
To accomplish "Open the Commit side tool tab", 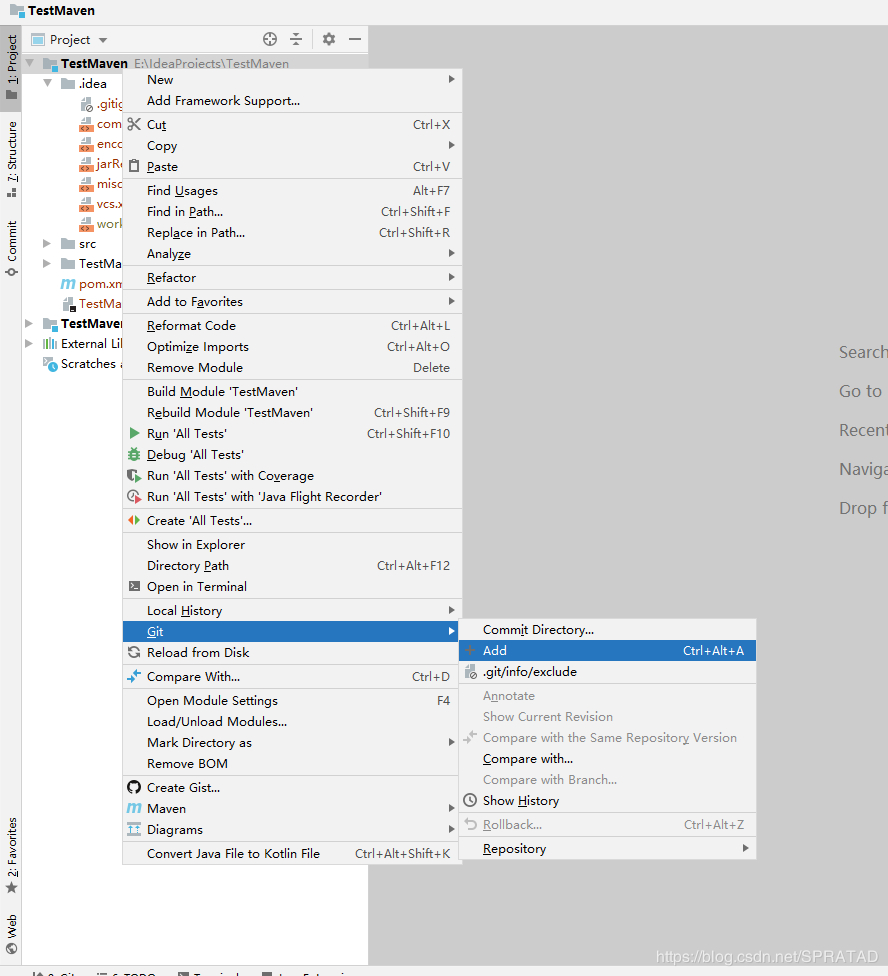I will pyautogui.click(x=11, y=248).
